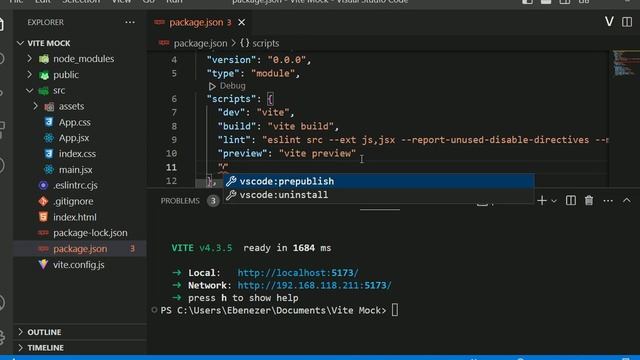Viewport: 640px width, 360px height.
Task: Create a new terminal with plus icon
Action: point(542,200)
